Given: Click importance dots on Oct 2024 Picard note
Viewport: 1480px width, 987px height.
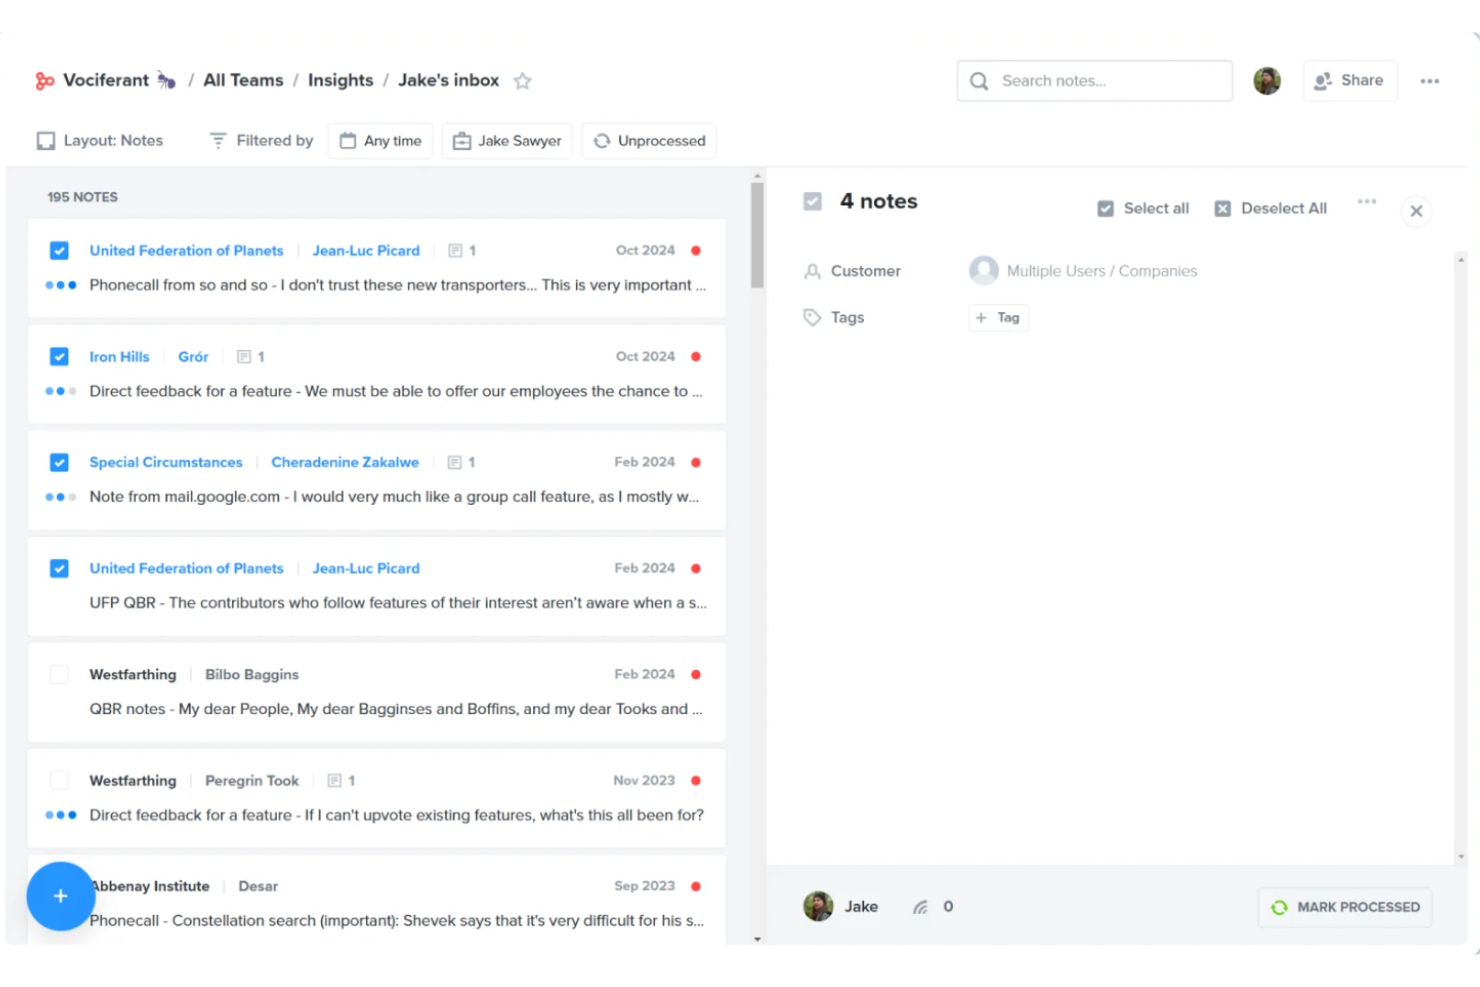Looking at the screenshot, I should tap(61, 285).
